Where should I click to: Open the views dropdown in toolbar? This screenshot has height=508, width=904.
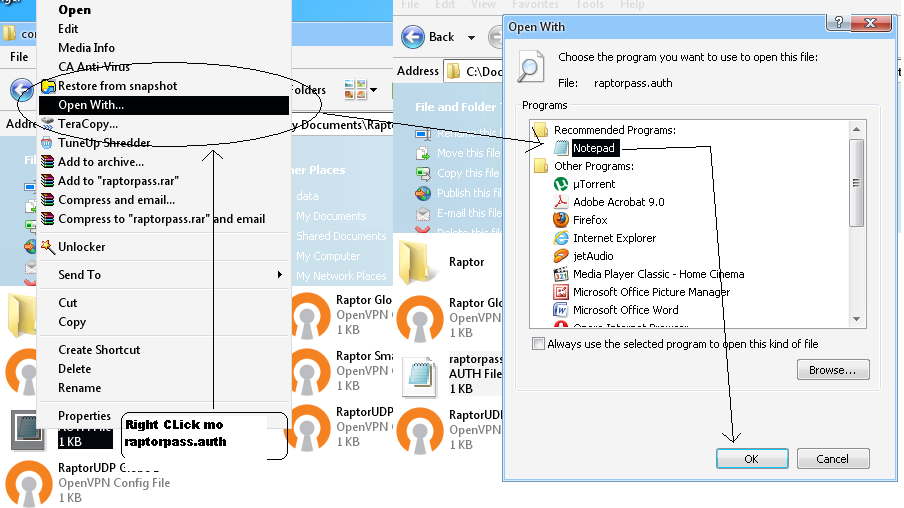tap(374, 89)
